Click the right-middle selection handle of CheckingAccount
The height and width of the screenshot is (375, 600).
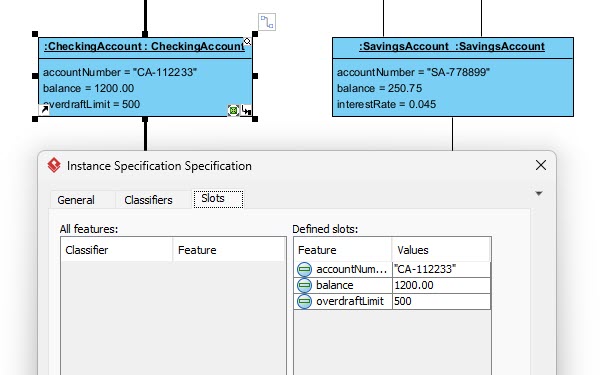(255, 76)
